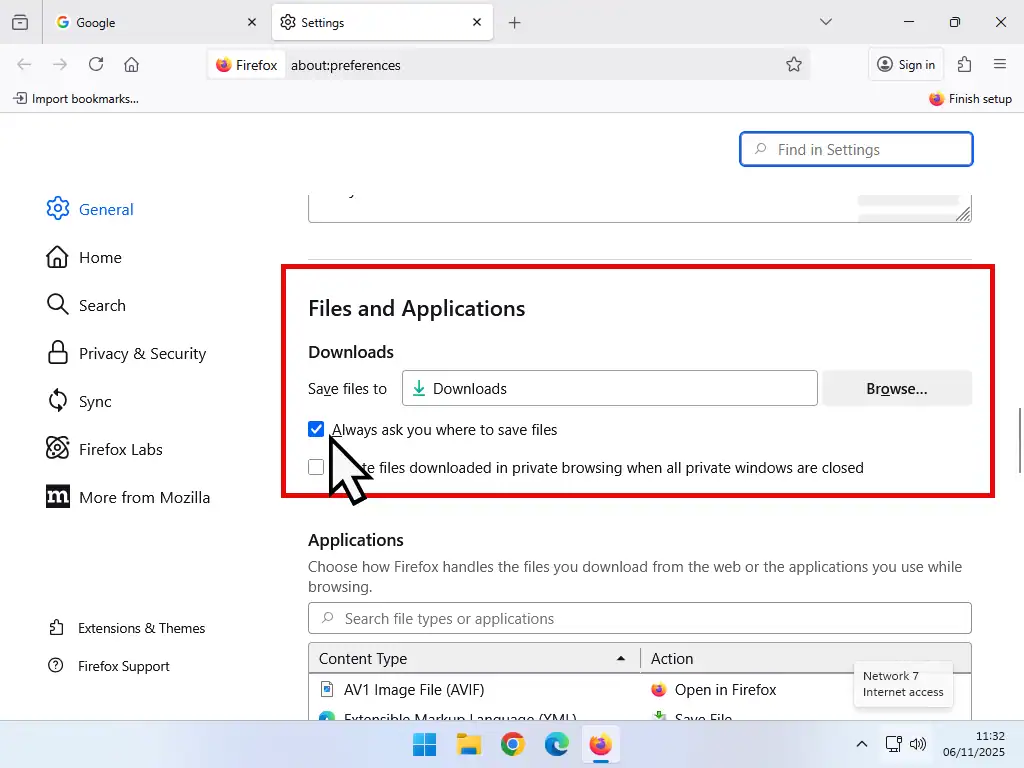The height and width of the screenshot is (768, 1024).
Task: Click the volume icon in the system tray
Action: click(x=918, y=744)
